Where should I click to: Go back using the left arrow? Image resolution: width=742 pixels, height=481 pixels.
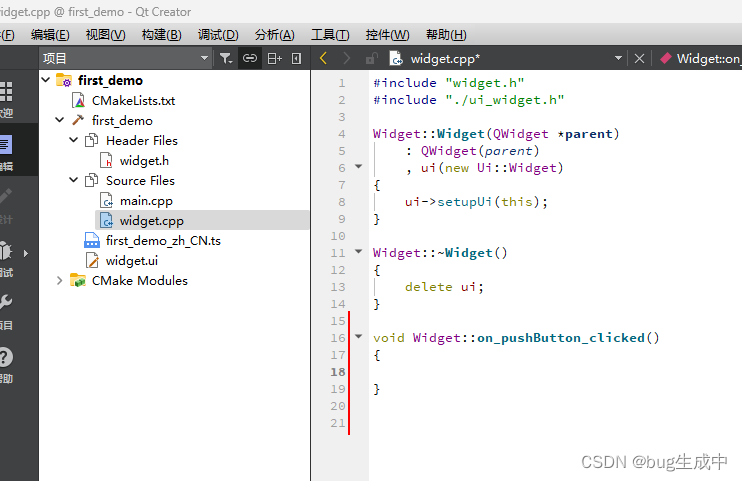[324, 58]
